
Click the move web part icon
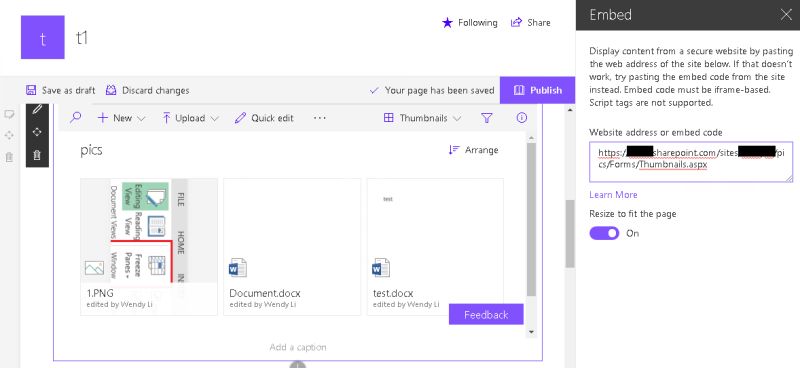coord(37,132)
